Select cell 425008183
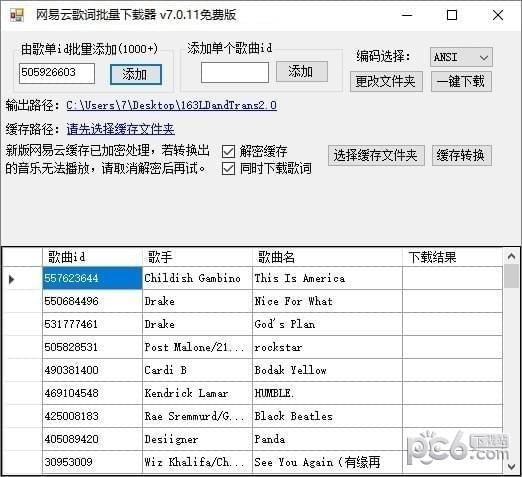 92,416
